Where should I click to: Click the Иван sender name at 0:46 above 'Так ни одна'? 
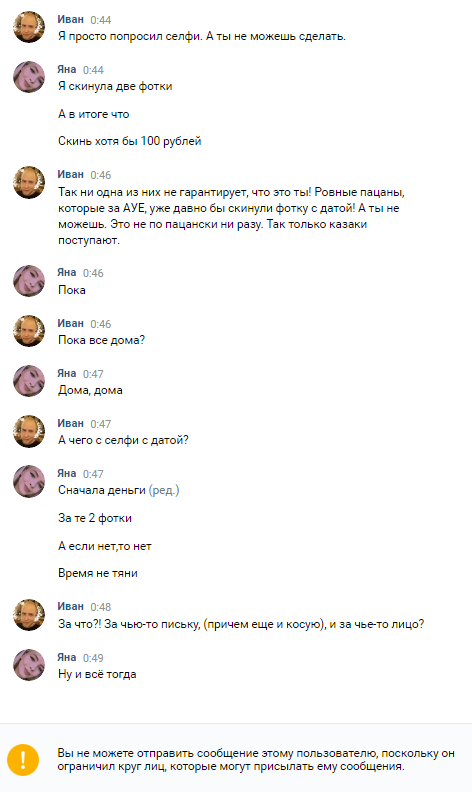70,175
